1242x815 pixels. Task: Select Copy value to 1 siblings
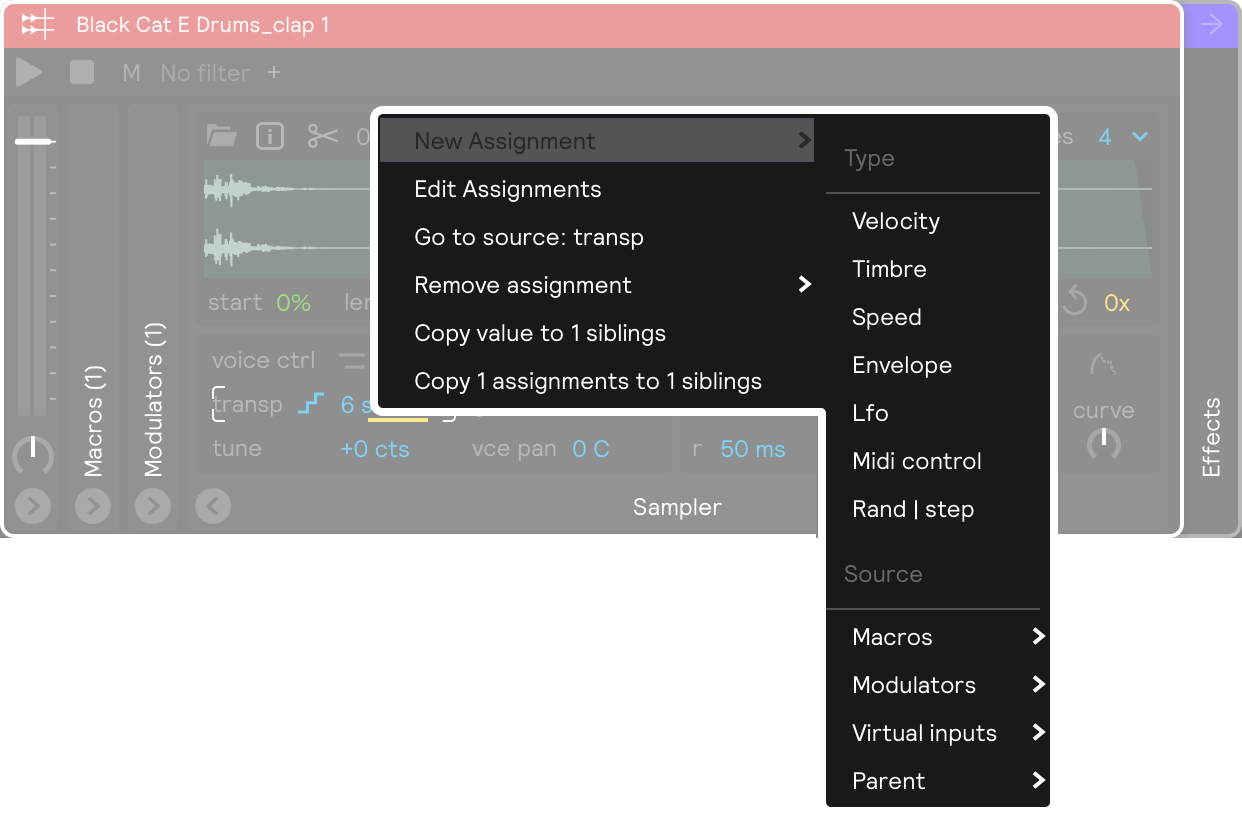[597, 333]
